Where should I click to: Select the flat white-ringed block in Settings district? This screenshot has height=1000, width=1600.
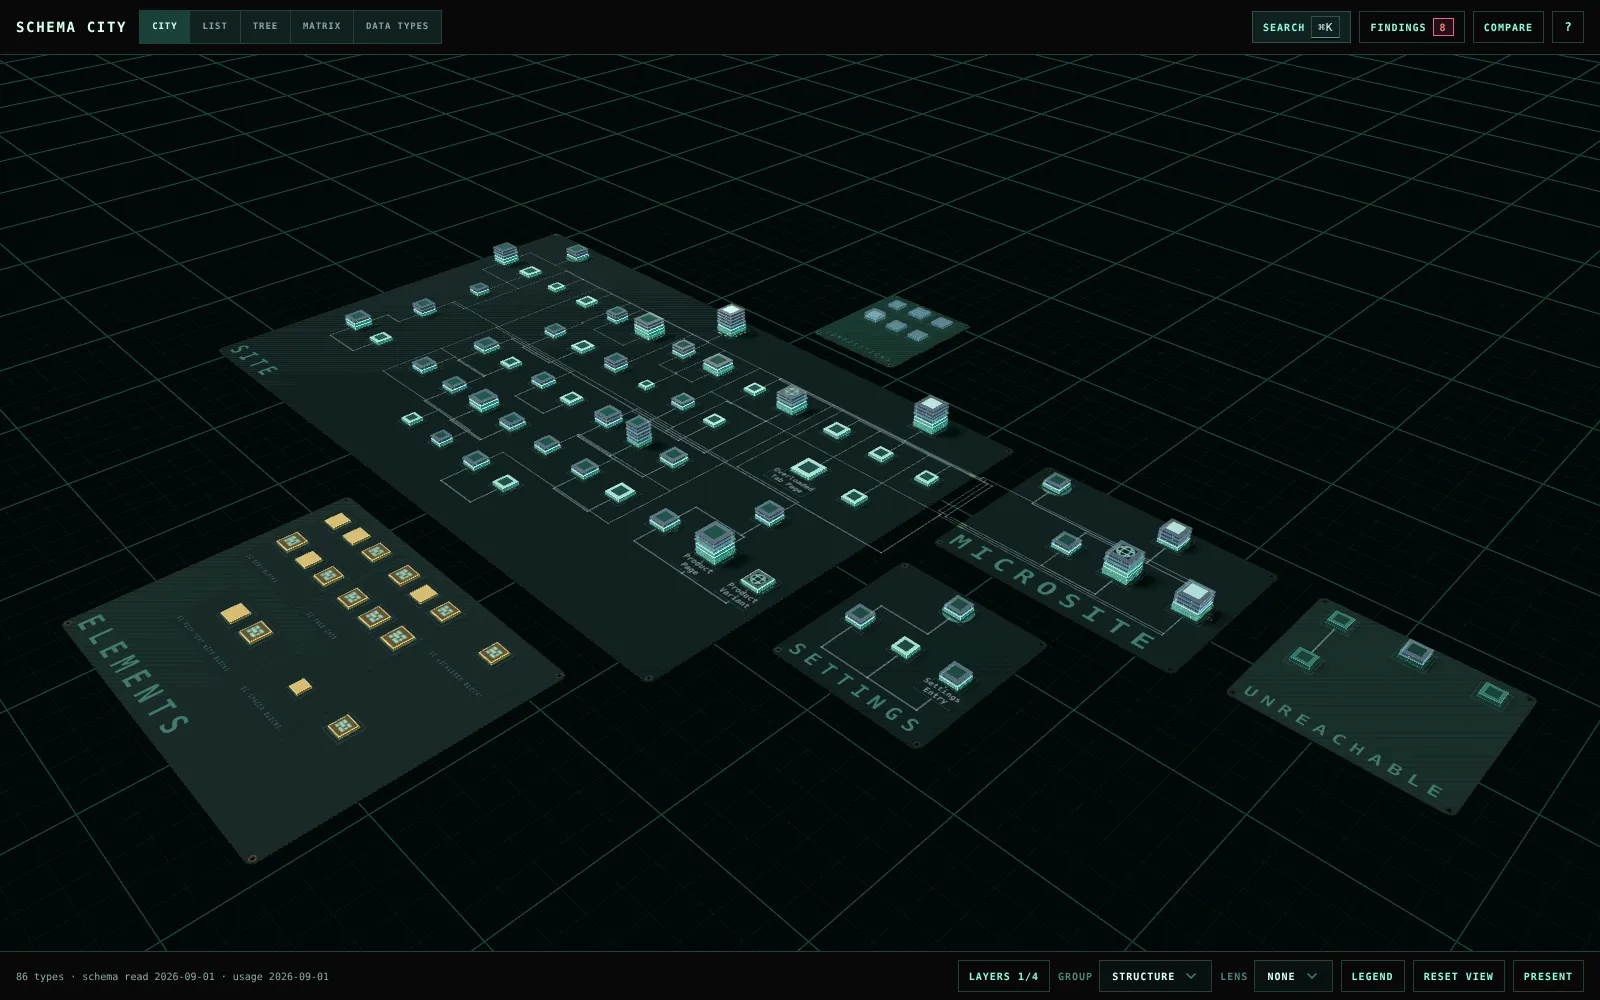click(905, 646)
